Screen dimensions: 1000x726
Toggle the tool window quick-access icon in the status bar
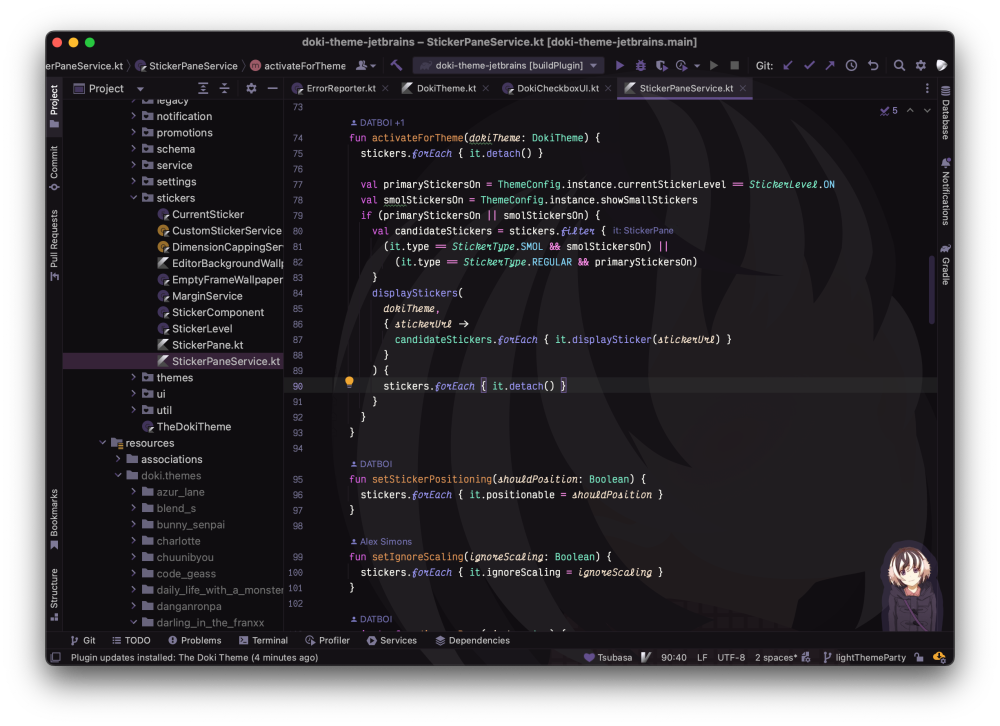[55, 657]
